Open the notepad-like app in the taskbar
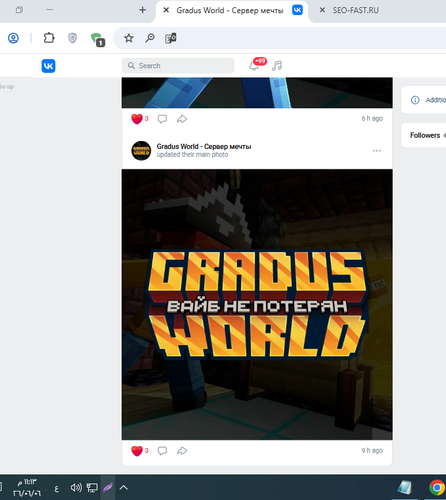The height and width of the screenshot is (500, 446). click(404, 488)
